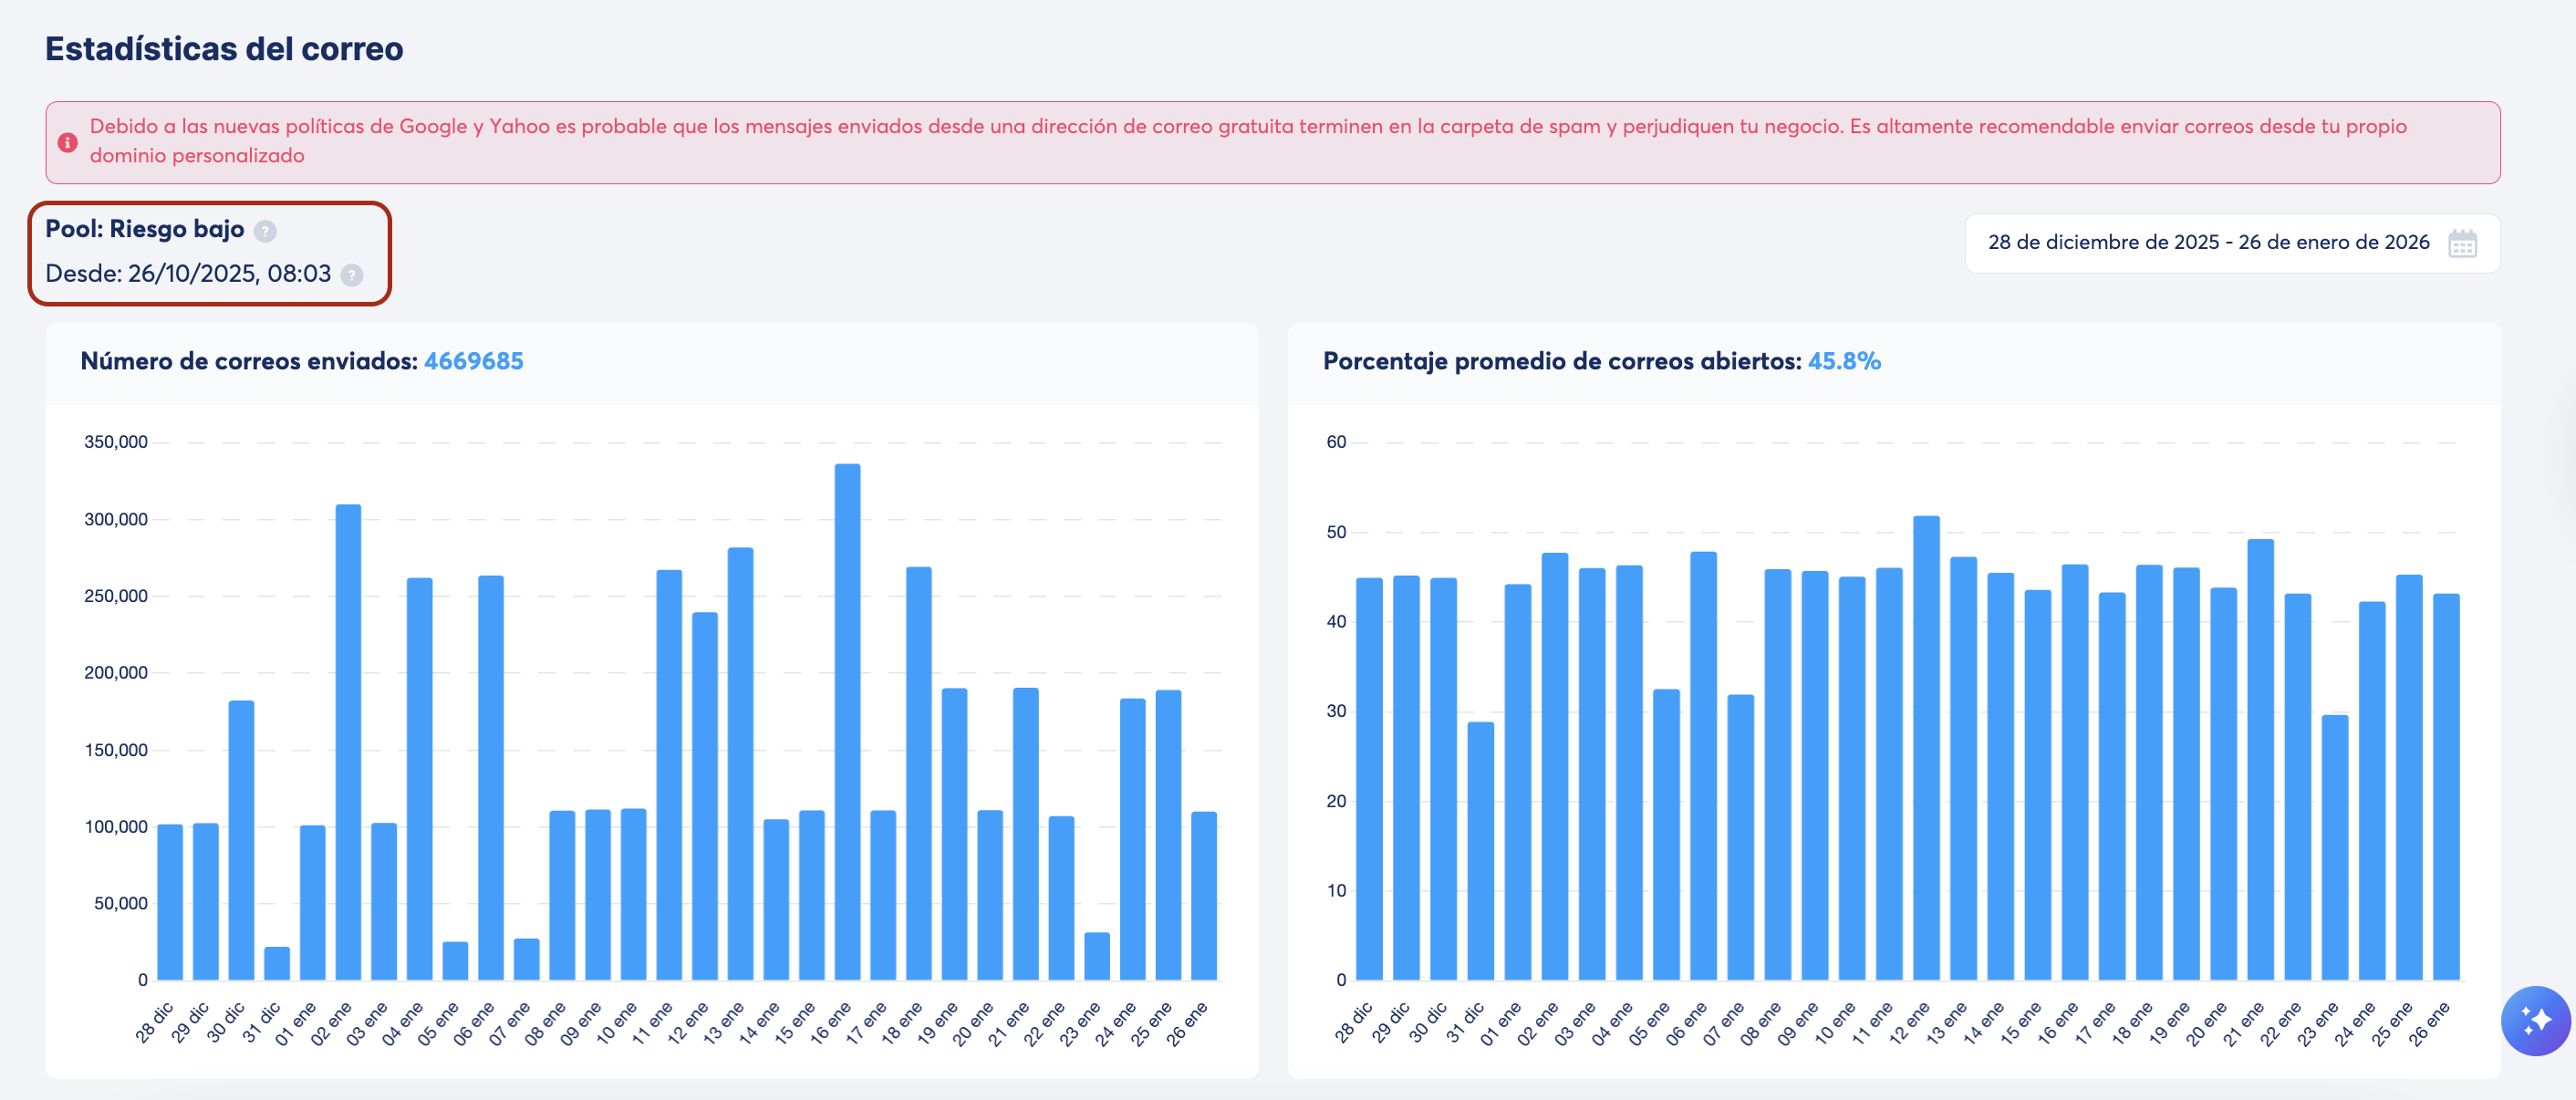Click the 21 ene bar in open rate chart
The height and width of the screenshot is (1100, 2576).
pos(2260,759)
